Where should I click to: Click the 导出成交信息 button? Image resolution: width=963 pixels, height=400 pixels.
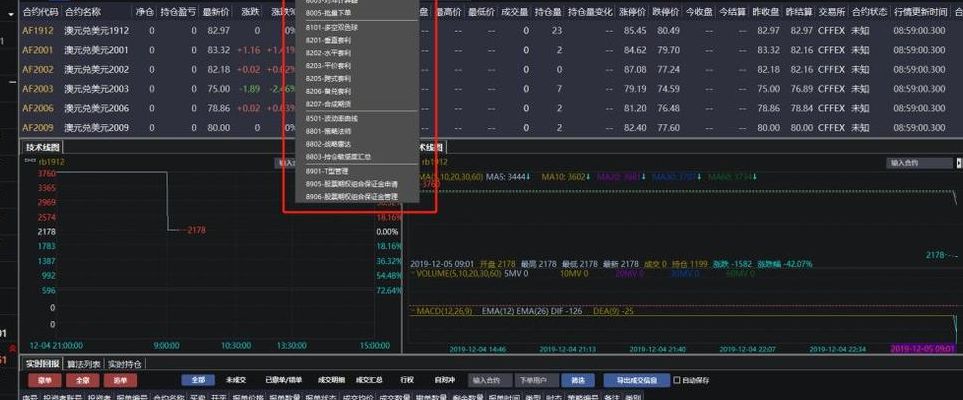(x=636, y=380)
